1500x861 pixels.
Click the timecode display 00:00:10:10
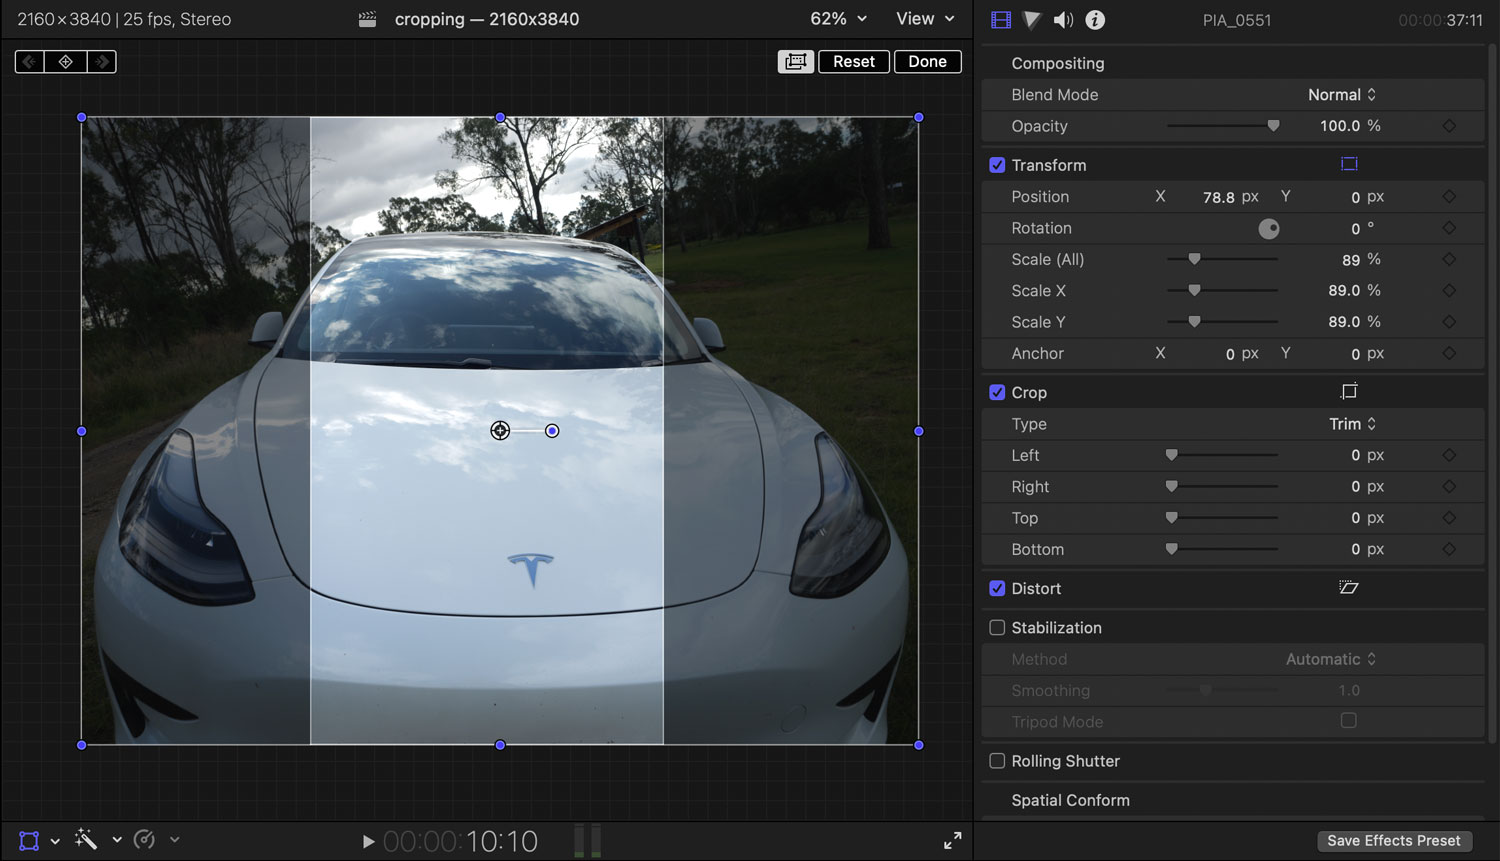click(460, 842)
